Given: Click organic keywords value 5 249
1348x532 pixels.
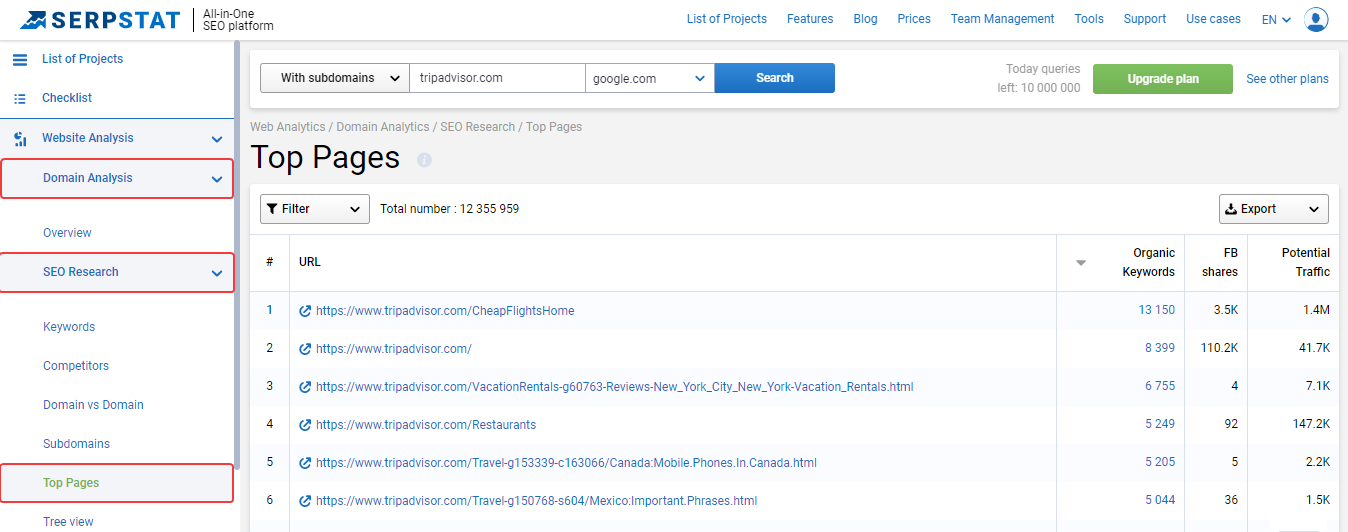Looking at the screenshot, I should [1160, 424].
